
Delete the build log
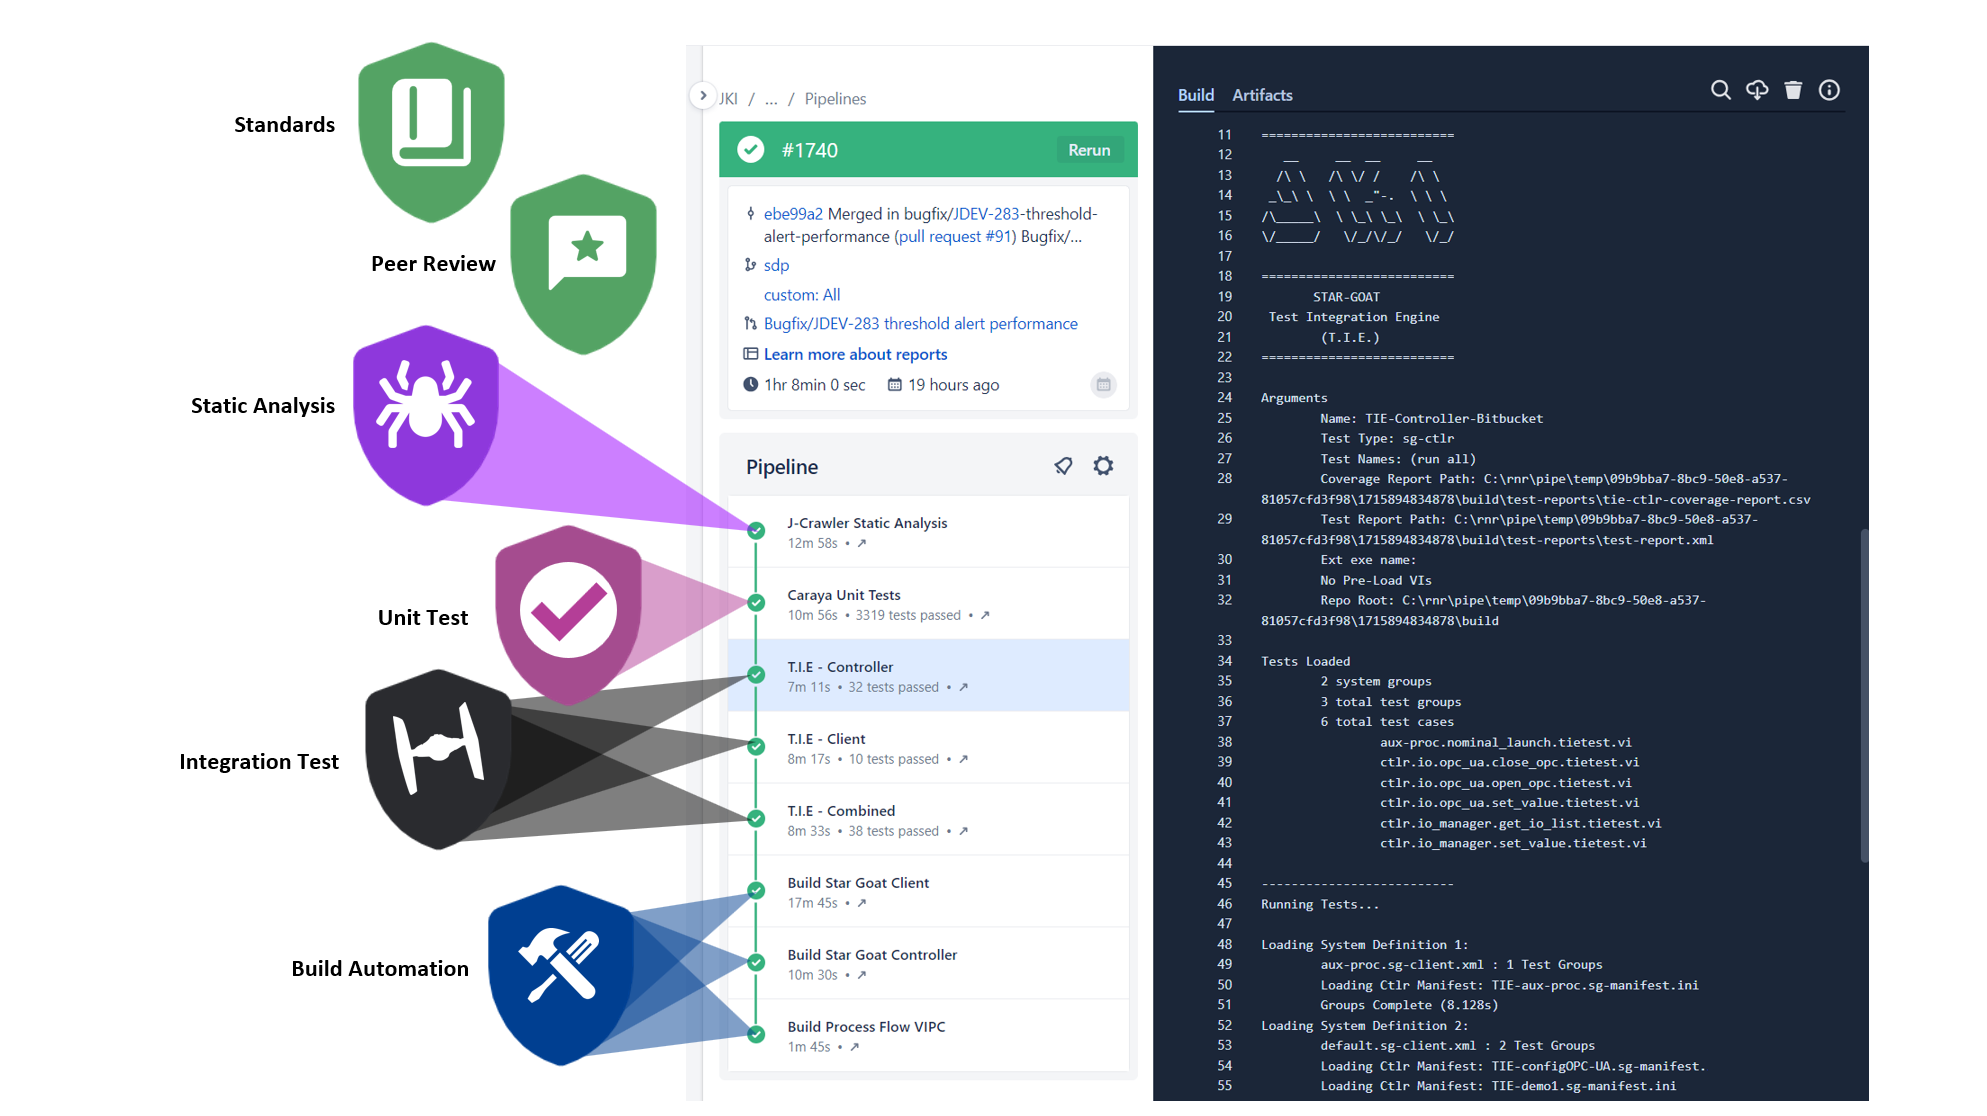(1793, 90)
